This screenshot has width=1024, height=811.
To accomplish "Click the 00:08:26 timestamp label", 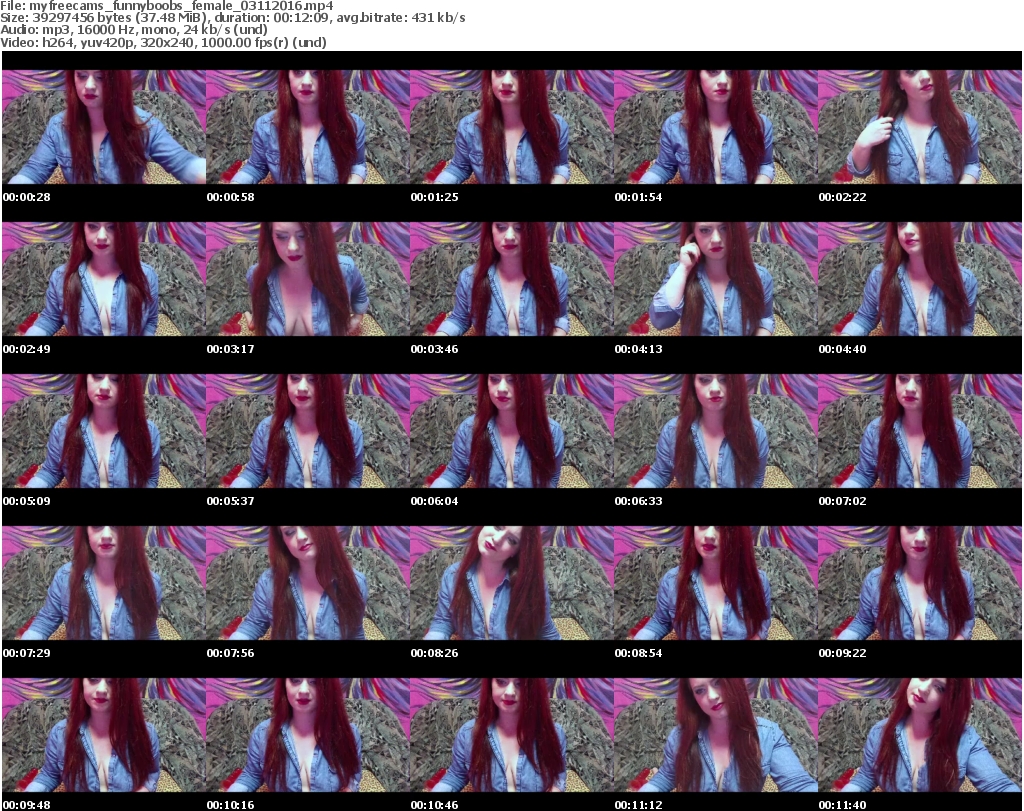I will (434, 653).
